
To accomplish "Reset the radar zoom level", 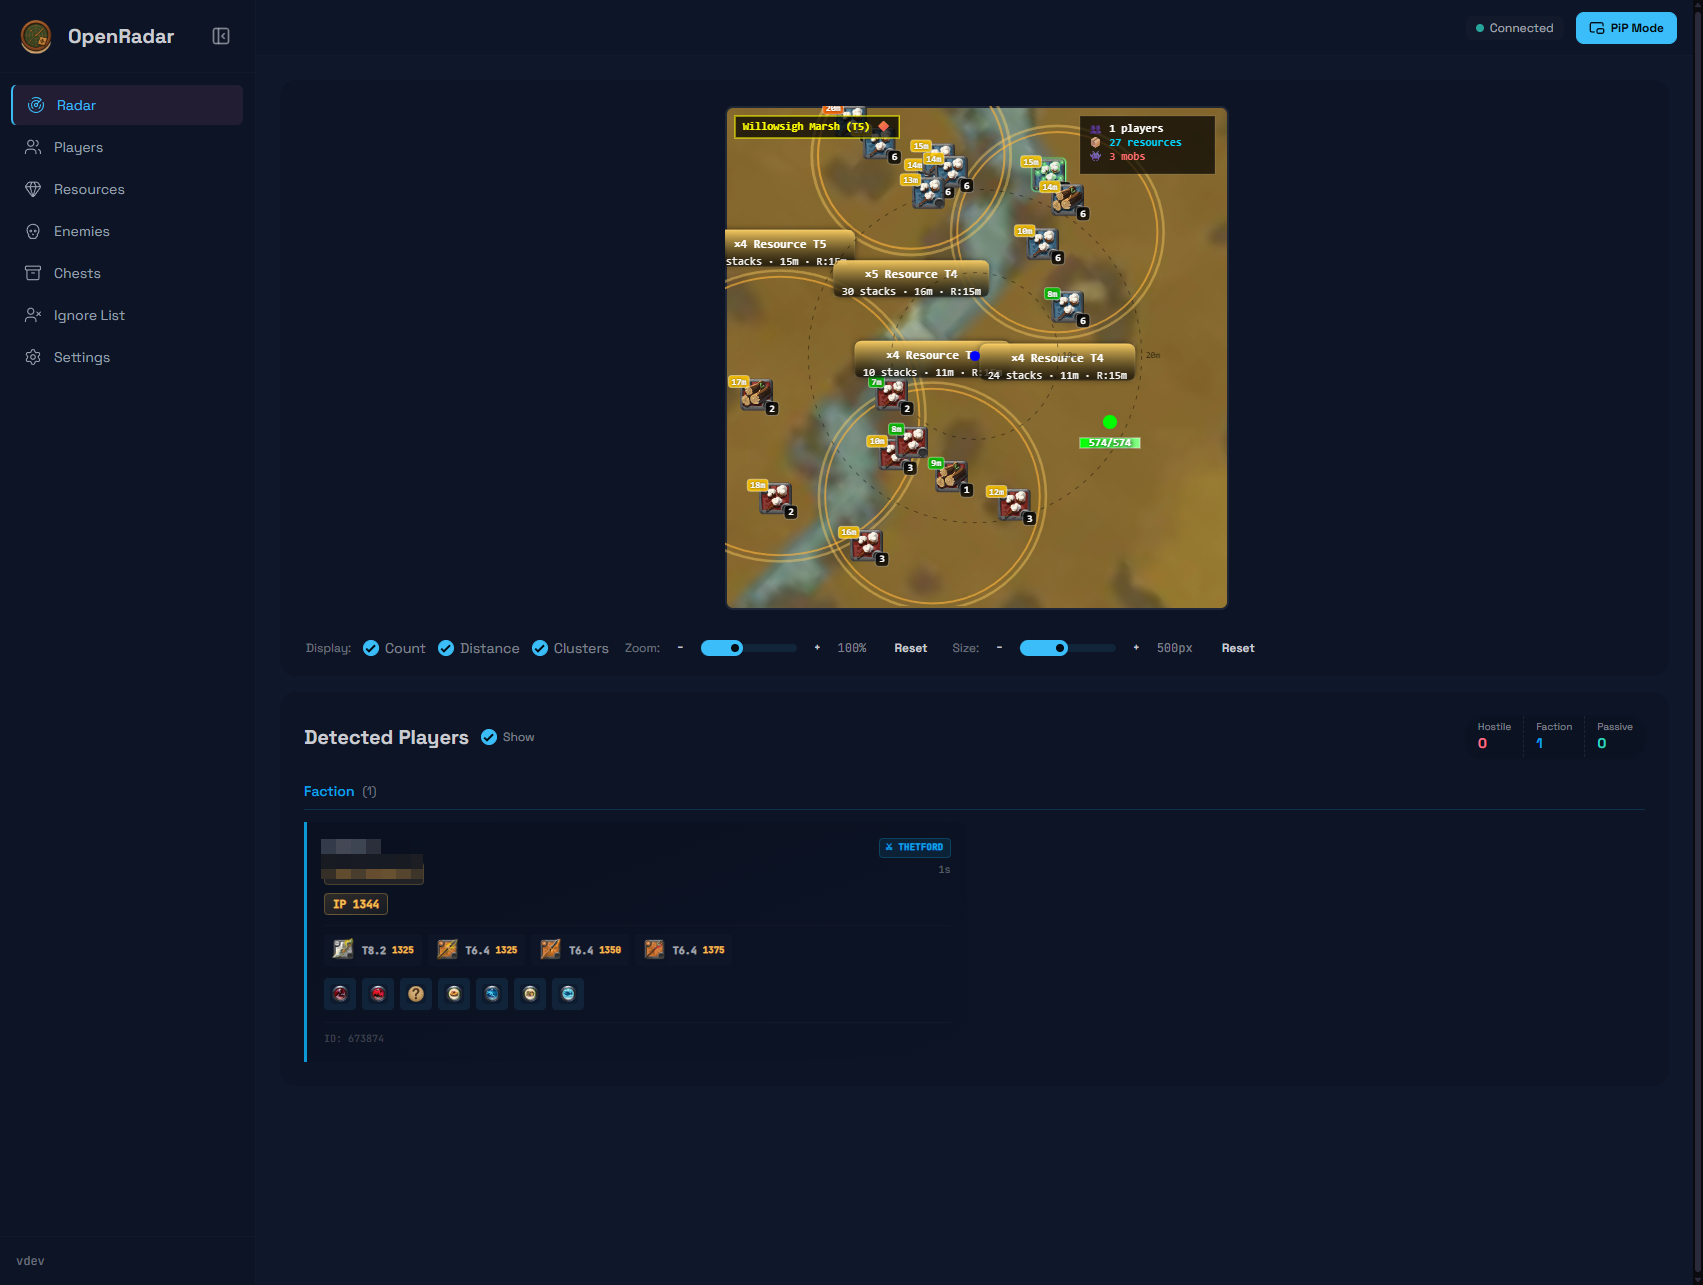I will [x=910, y=648].
